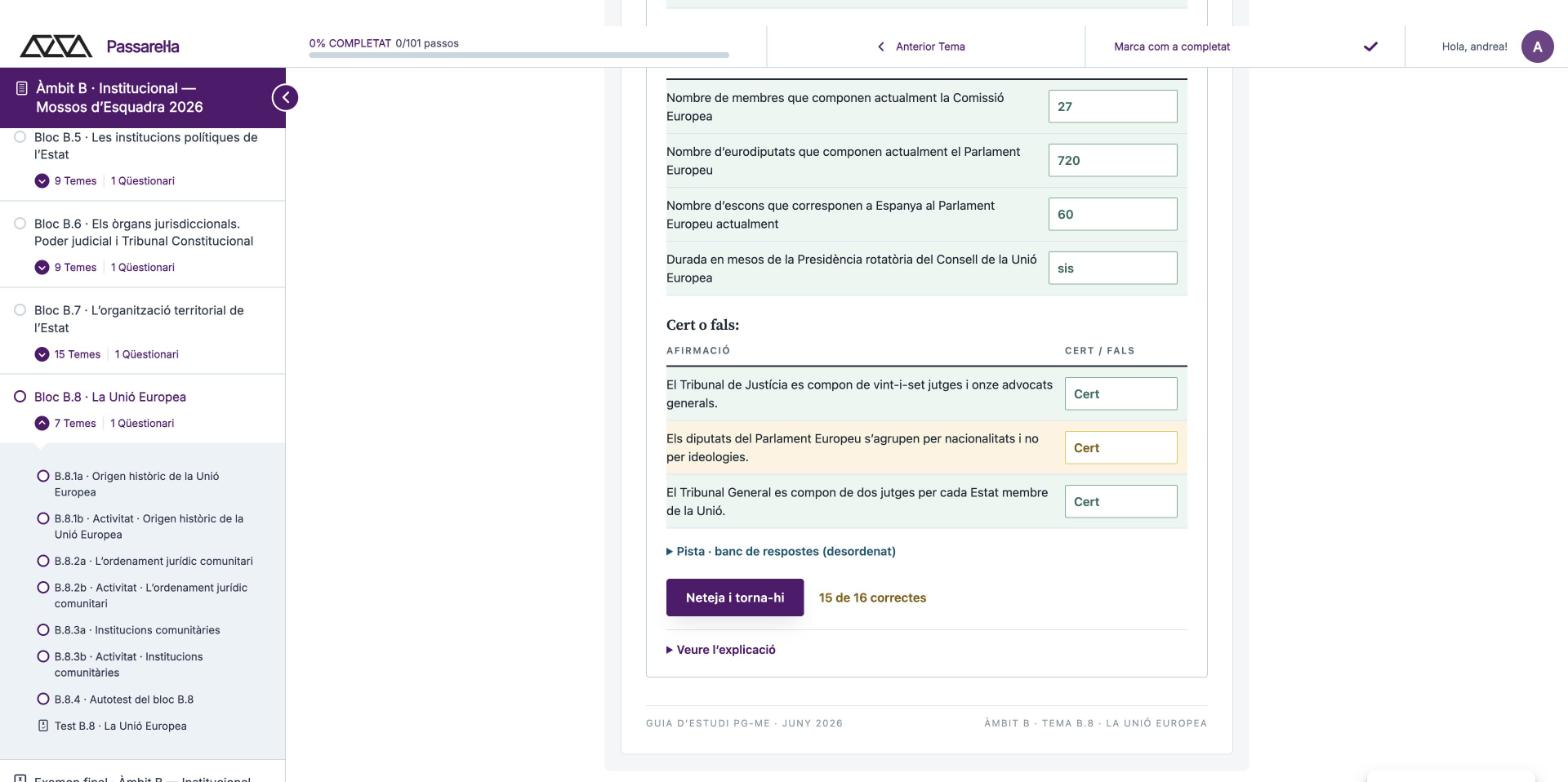Click the course document icon beside Àmbit B
Screen dimensions: 1568x782
click(x=22, y=89)
